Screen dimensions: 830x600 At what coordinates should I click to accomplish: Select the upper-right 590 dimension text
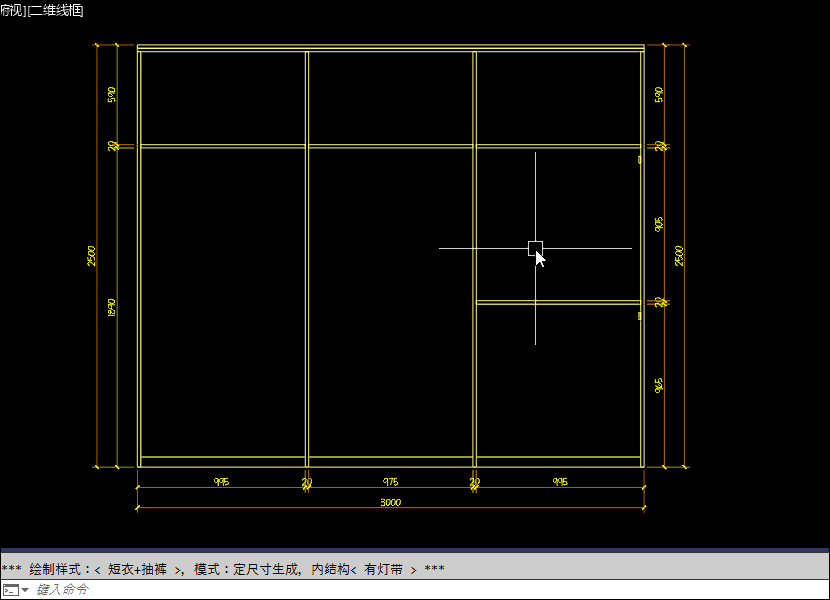659,95
